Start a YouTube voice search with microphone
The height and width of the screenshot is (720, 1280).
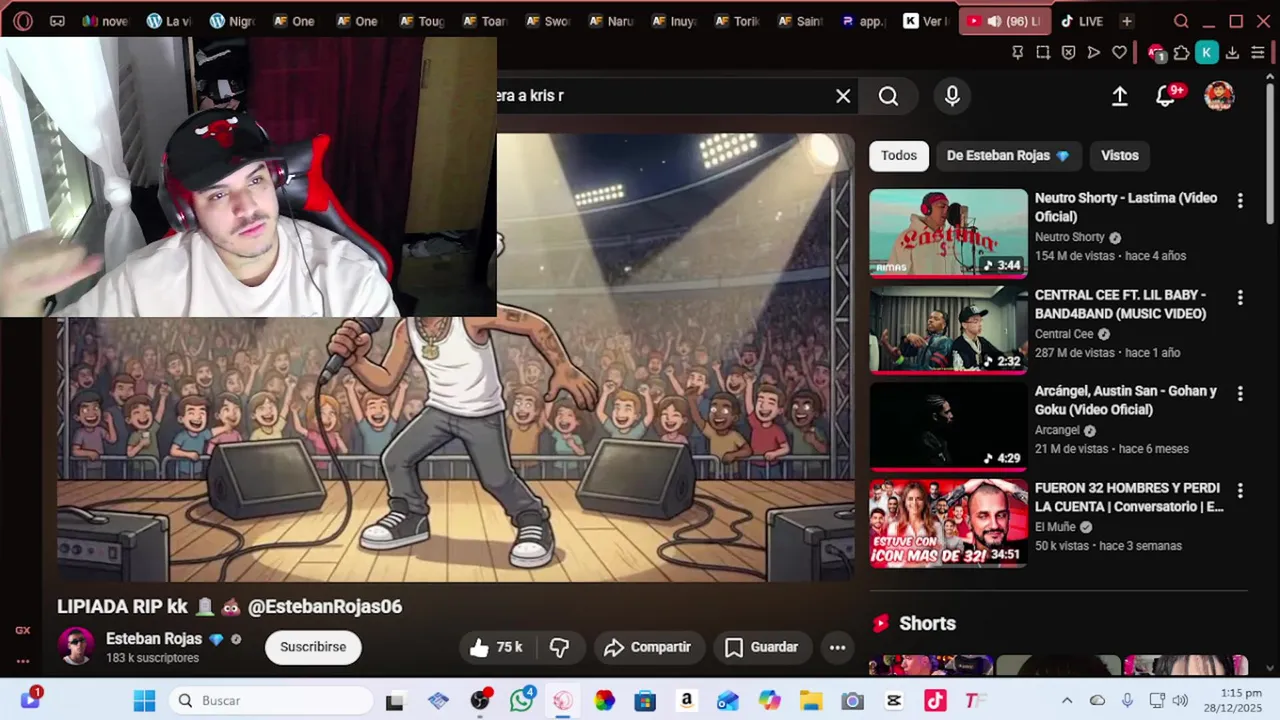tap(952, 96)
